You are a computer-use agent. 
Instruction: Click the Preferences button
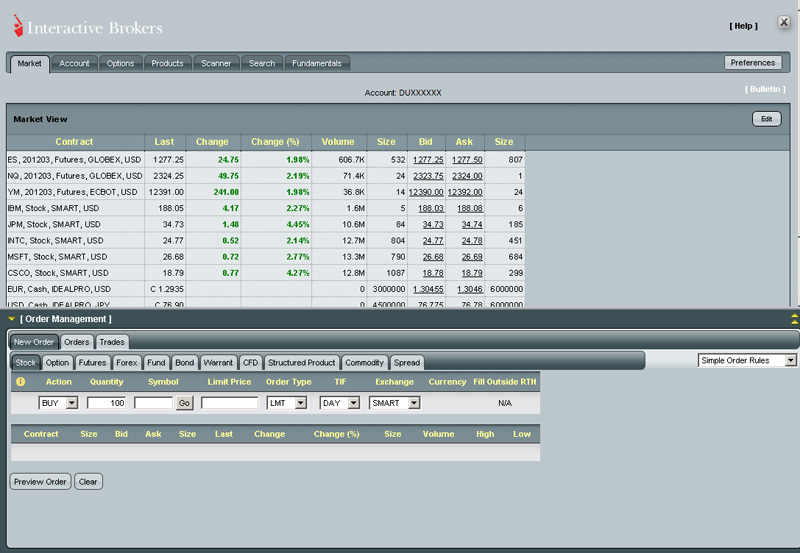pyautogui.click(x=752, y=62)
